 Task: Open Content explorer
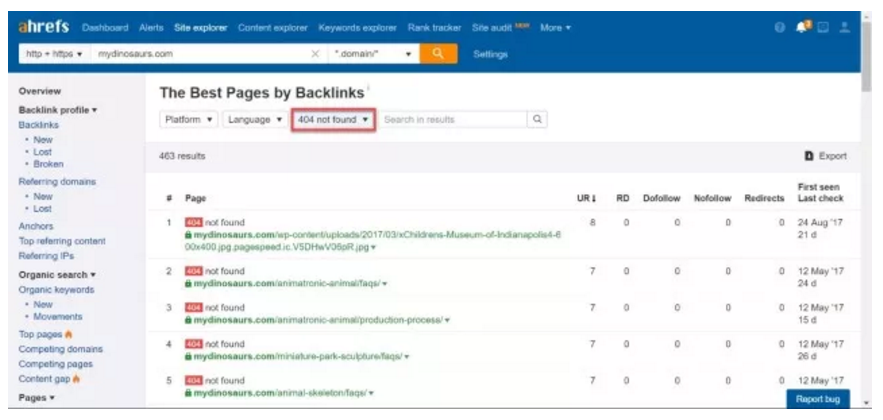[x=273, y=27]
